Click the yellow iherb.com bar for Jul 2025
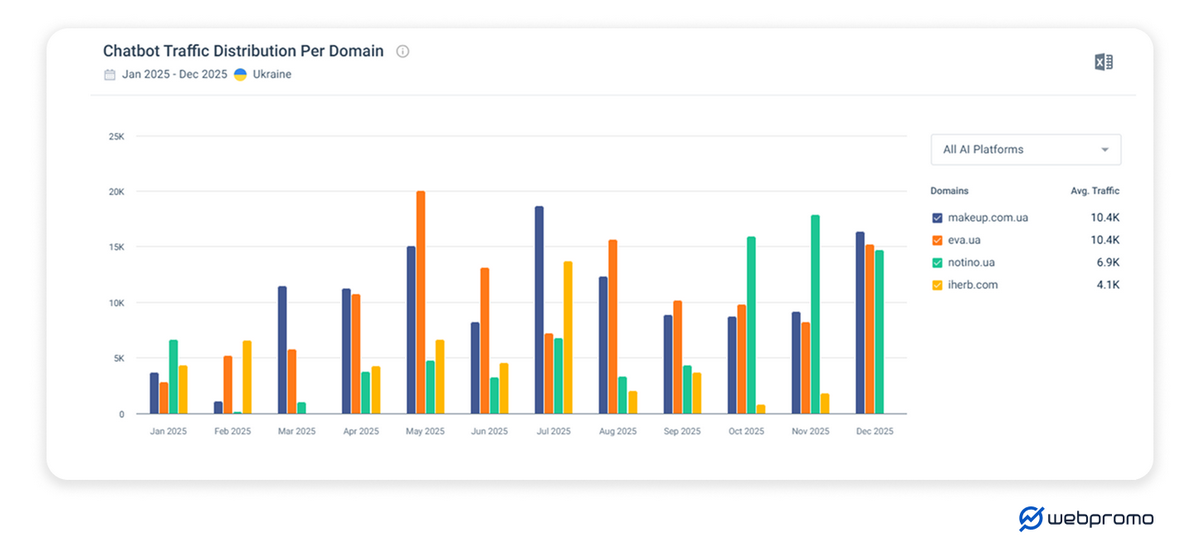The height and width of the screenshot is (553, 1200). 568,337
